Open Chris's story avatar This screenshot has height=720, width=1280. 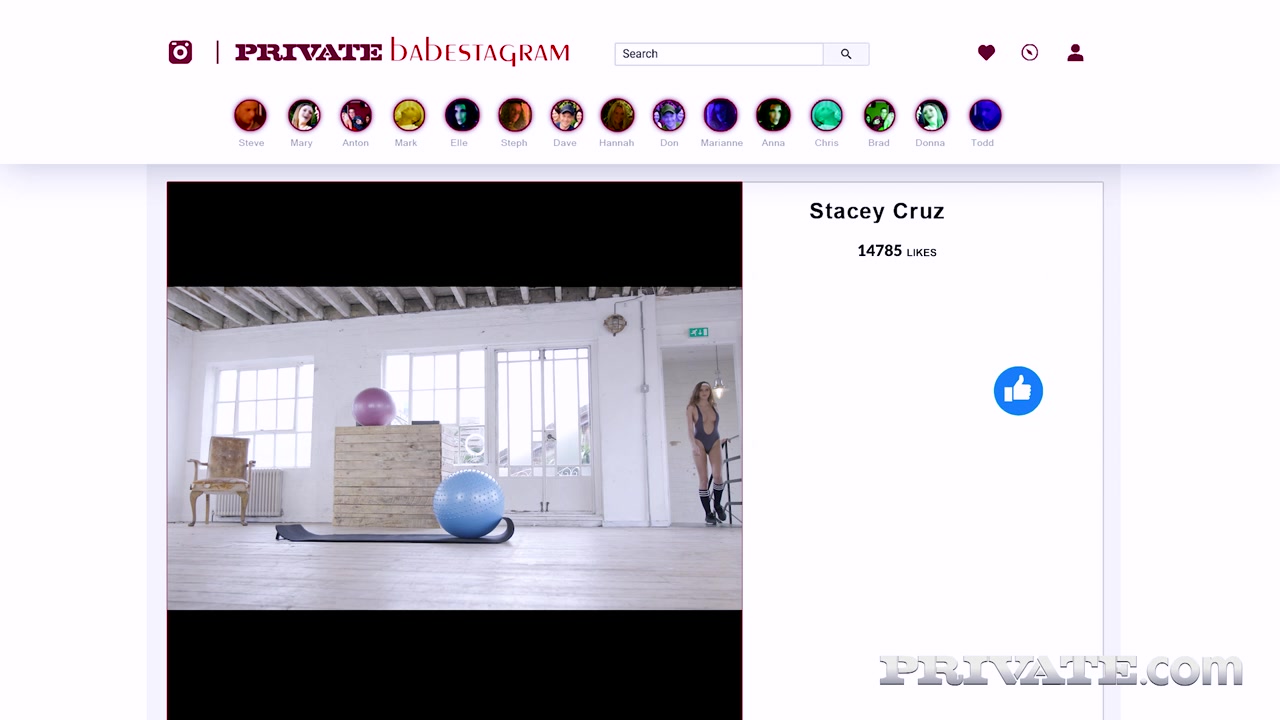pos(826,116)
